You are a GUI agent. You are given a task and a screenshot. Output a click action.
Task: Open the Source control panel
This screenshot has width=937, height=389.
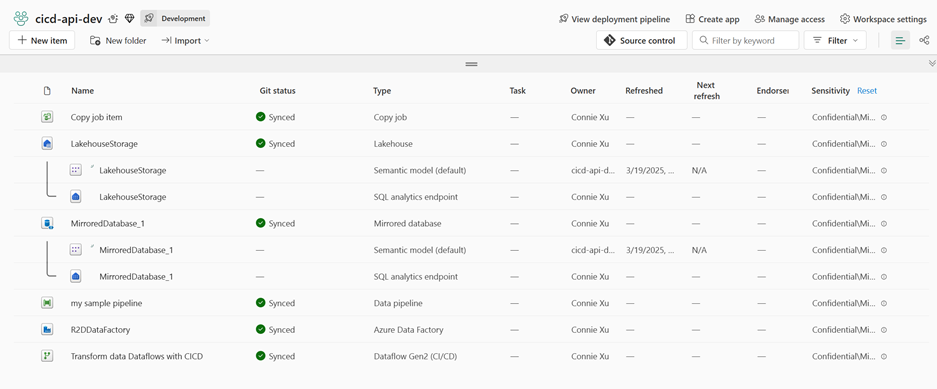(641, 41)
